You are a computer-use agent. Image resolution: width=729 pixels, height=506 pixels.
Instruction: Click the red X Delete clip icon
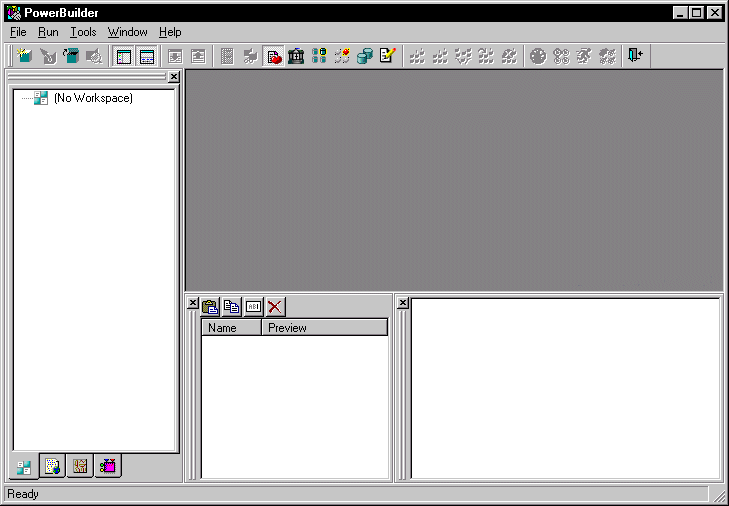point(275,307)
